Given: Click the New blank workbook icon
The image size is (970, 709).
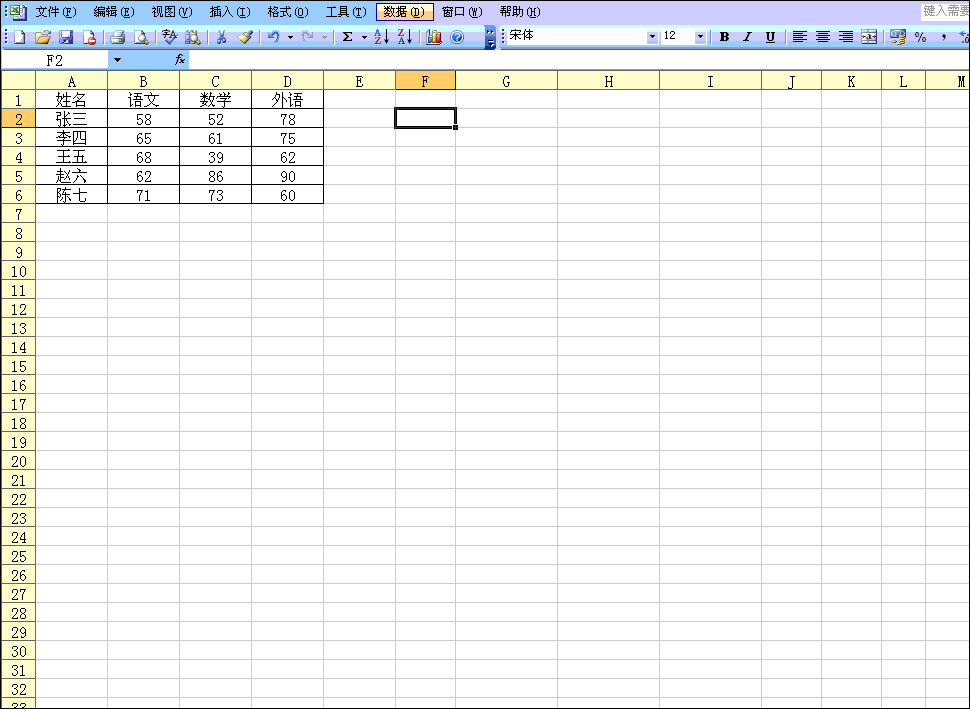Looking at the screenshot, I should pyautogui.click(x=19, y=37).
